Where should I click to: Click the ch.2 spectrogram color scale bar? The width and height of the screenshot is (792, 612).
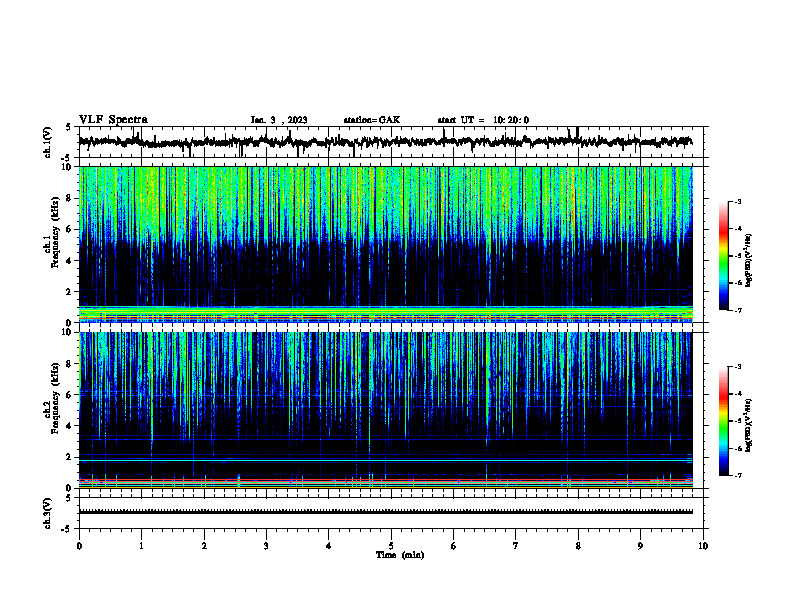click(x=724, y=421)
